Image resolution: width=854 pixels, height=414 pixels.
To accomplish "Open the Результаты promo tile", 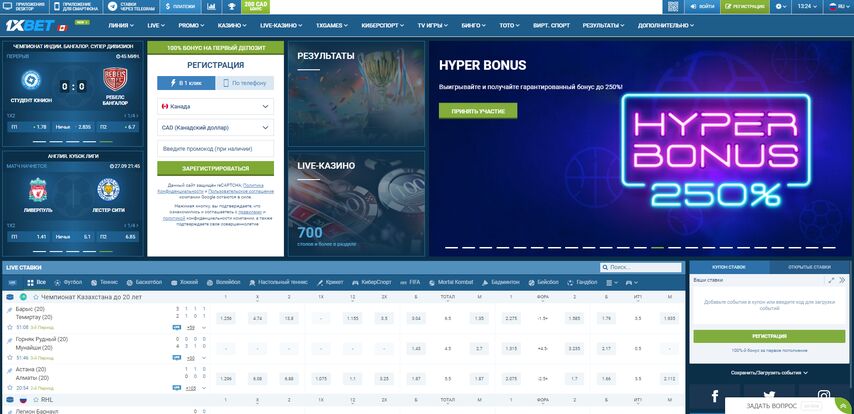I will [356, 93].
